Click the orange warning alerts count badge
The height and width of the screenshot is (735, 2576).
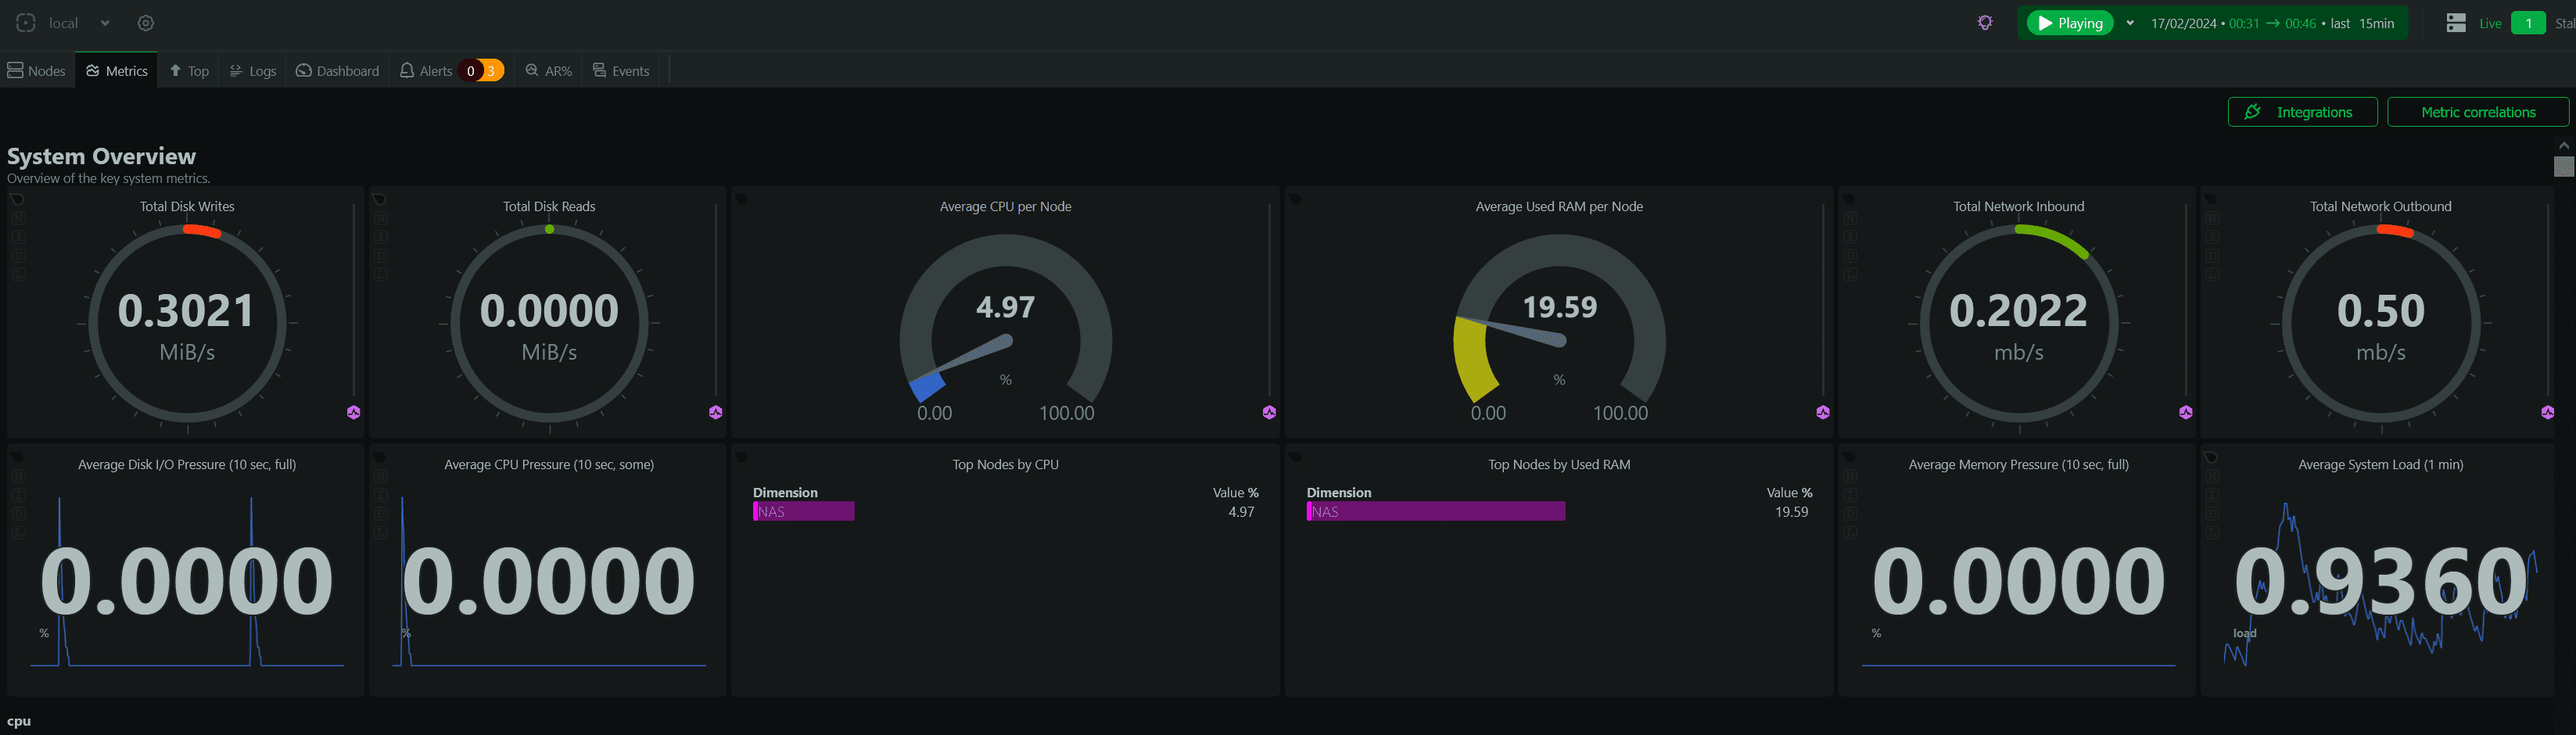(491, 71)
